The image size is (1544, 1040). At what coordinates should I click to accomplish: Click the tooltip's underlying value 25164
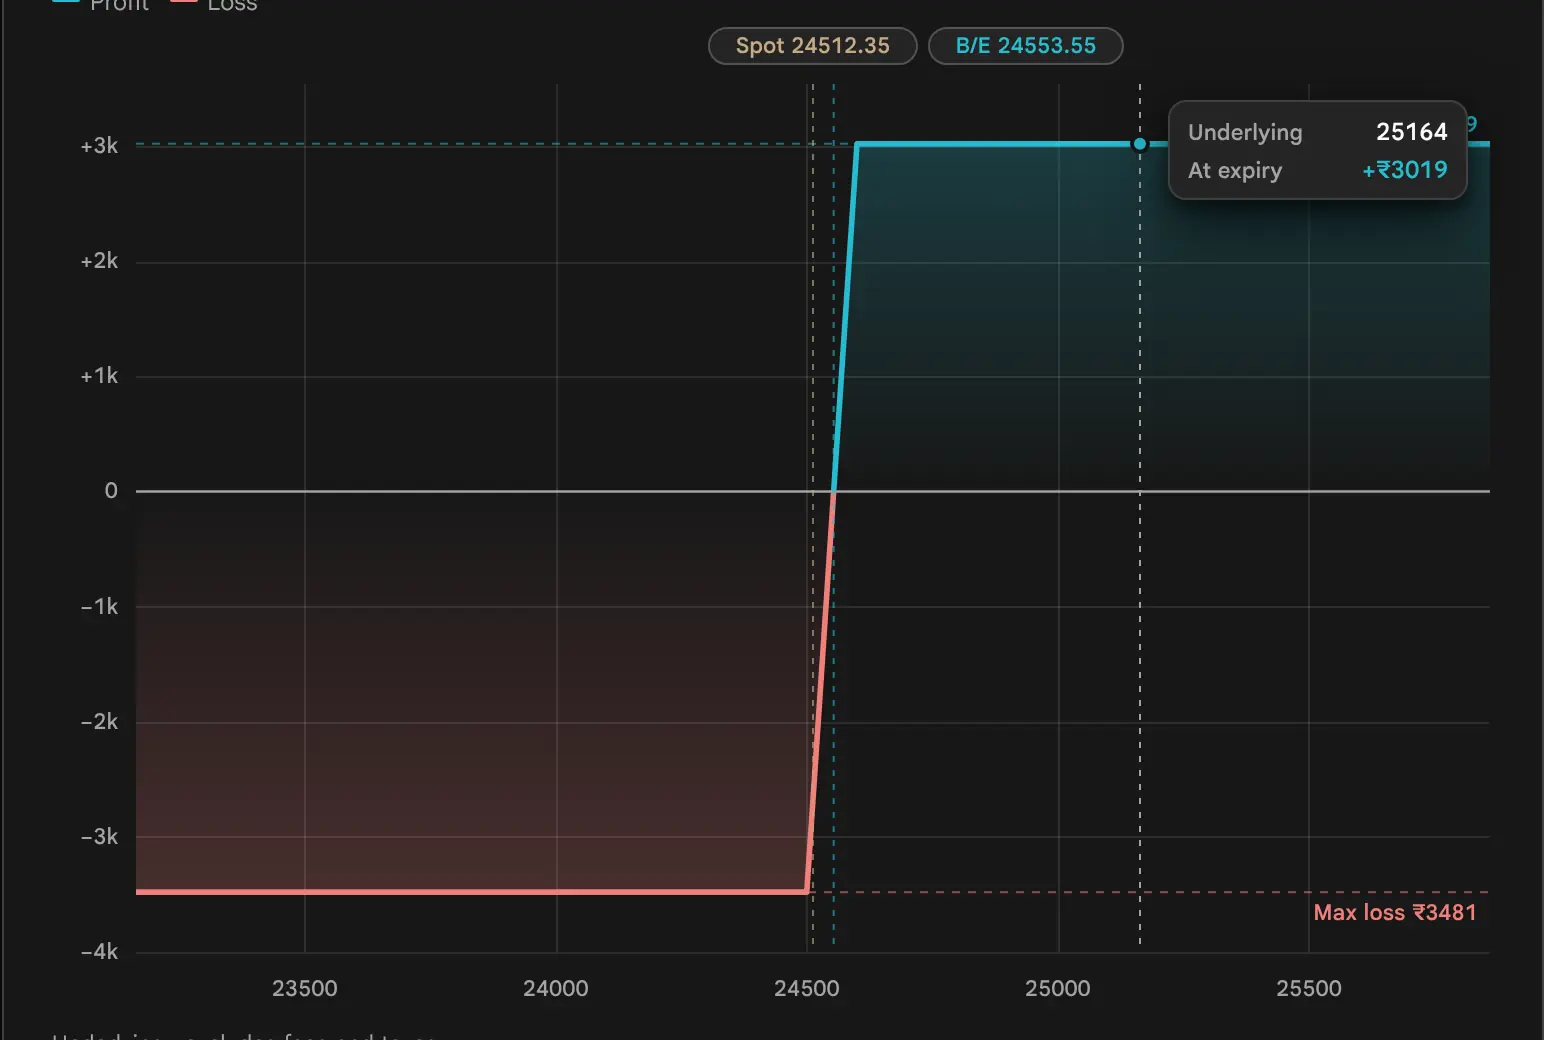1412,132
